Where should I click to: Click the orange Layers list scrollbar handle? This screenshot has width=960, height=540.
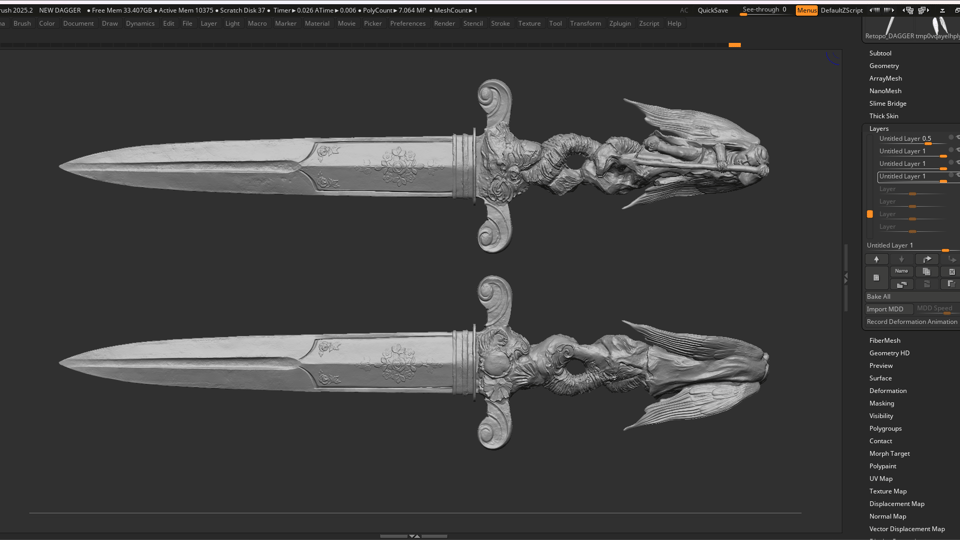[x=870, y=214]
